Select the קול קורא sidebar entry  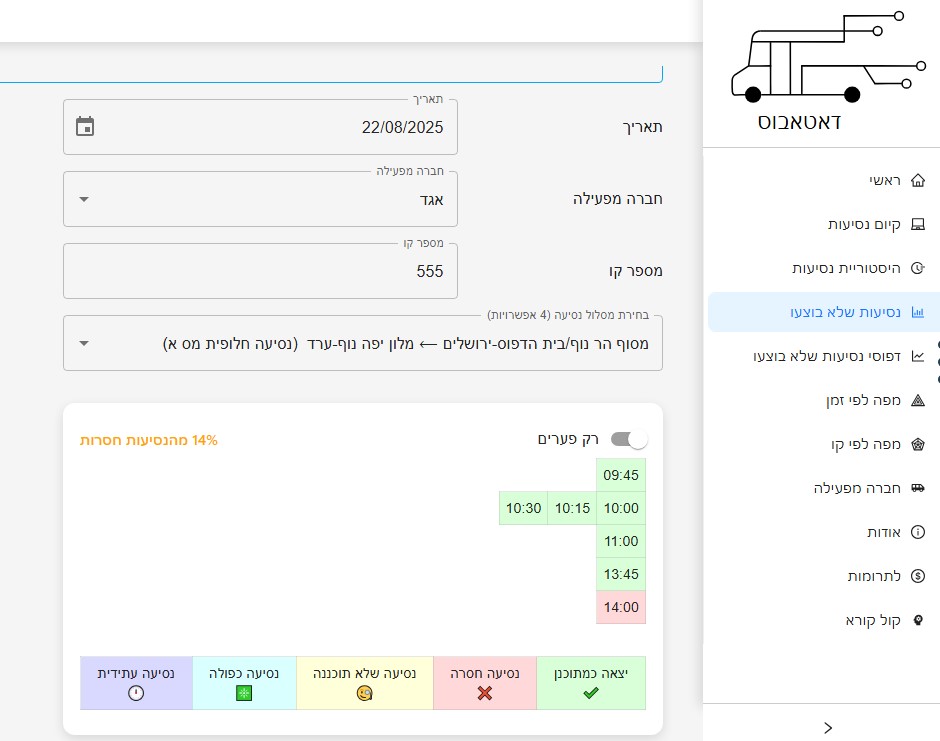[918, 620]
